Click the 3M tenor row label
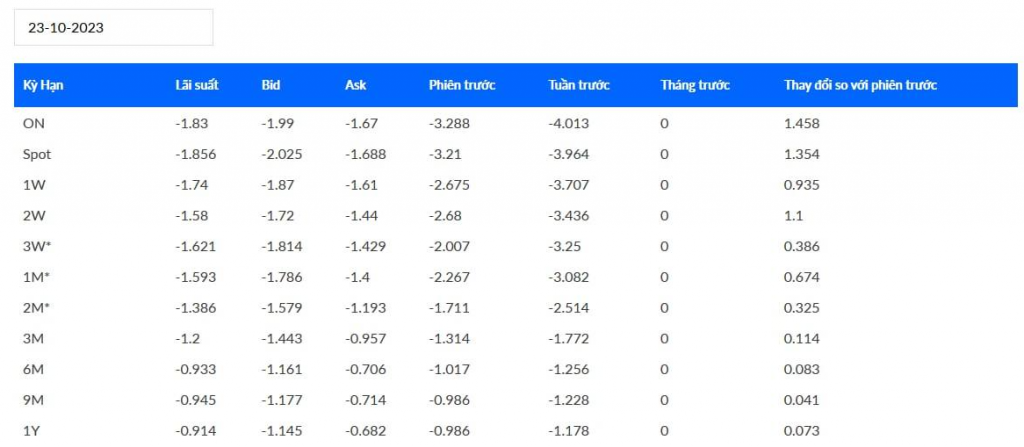This screenshot has width=1024, height=447. [x=33, y=338]
